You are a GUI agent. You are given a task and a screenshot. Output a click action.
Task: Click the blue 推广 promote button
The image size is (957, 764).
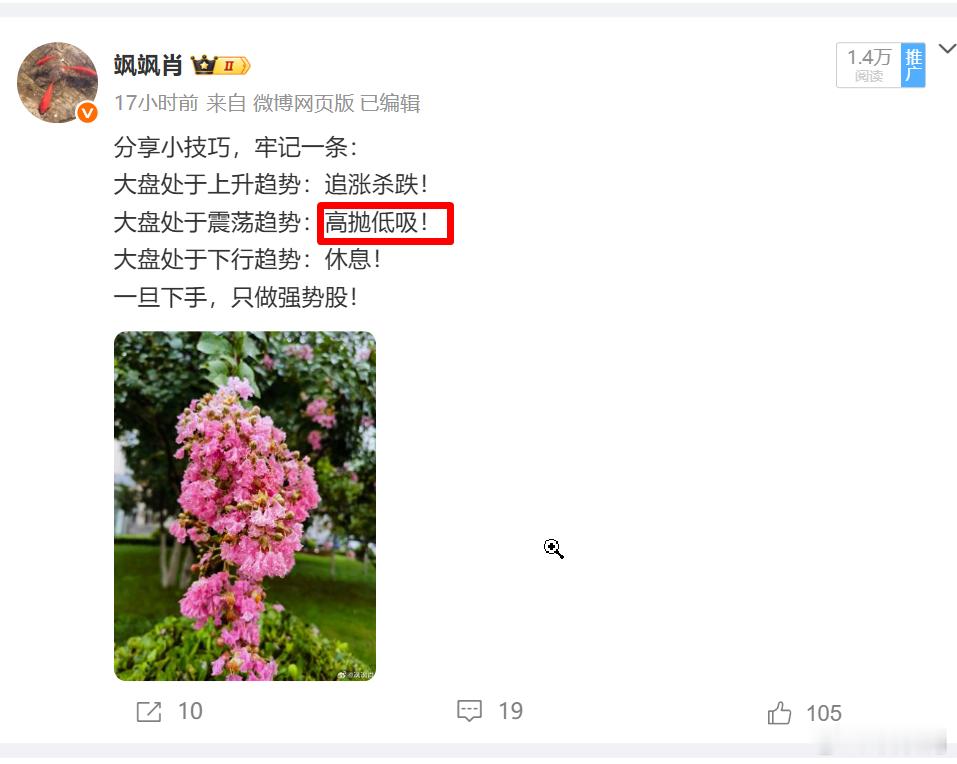point(913,65)
